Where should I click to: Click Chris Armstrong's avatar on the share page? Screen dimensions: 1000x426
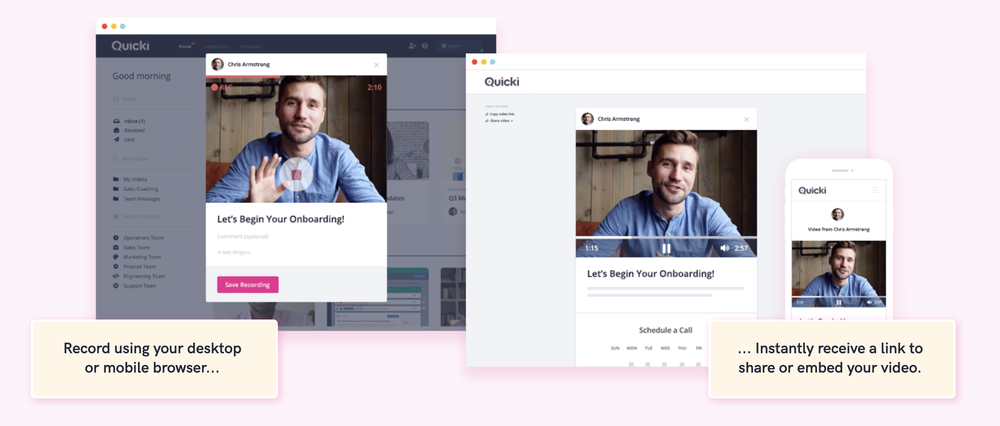coord(587,119)
